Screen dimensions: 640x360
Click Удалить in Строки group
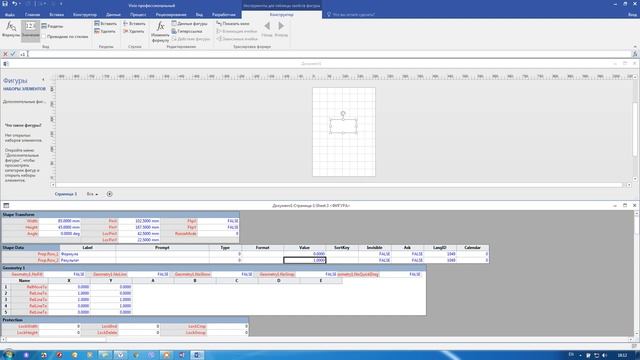[134, 31]
